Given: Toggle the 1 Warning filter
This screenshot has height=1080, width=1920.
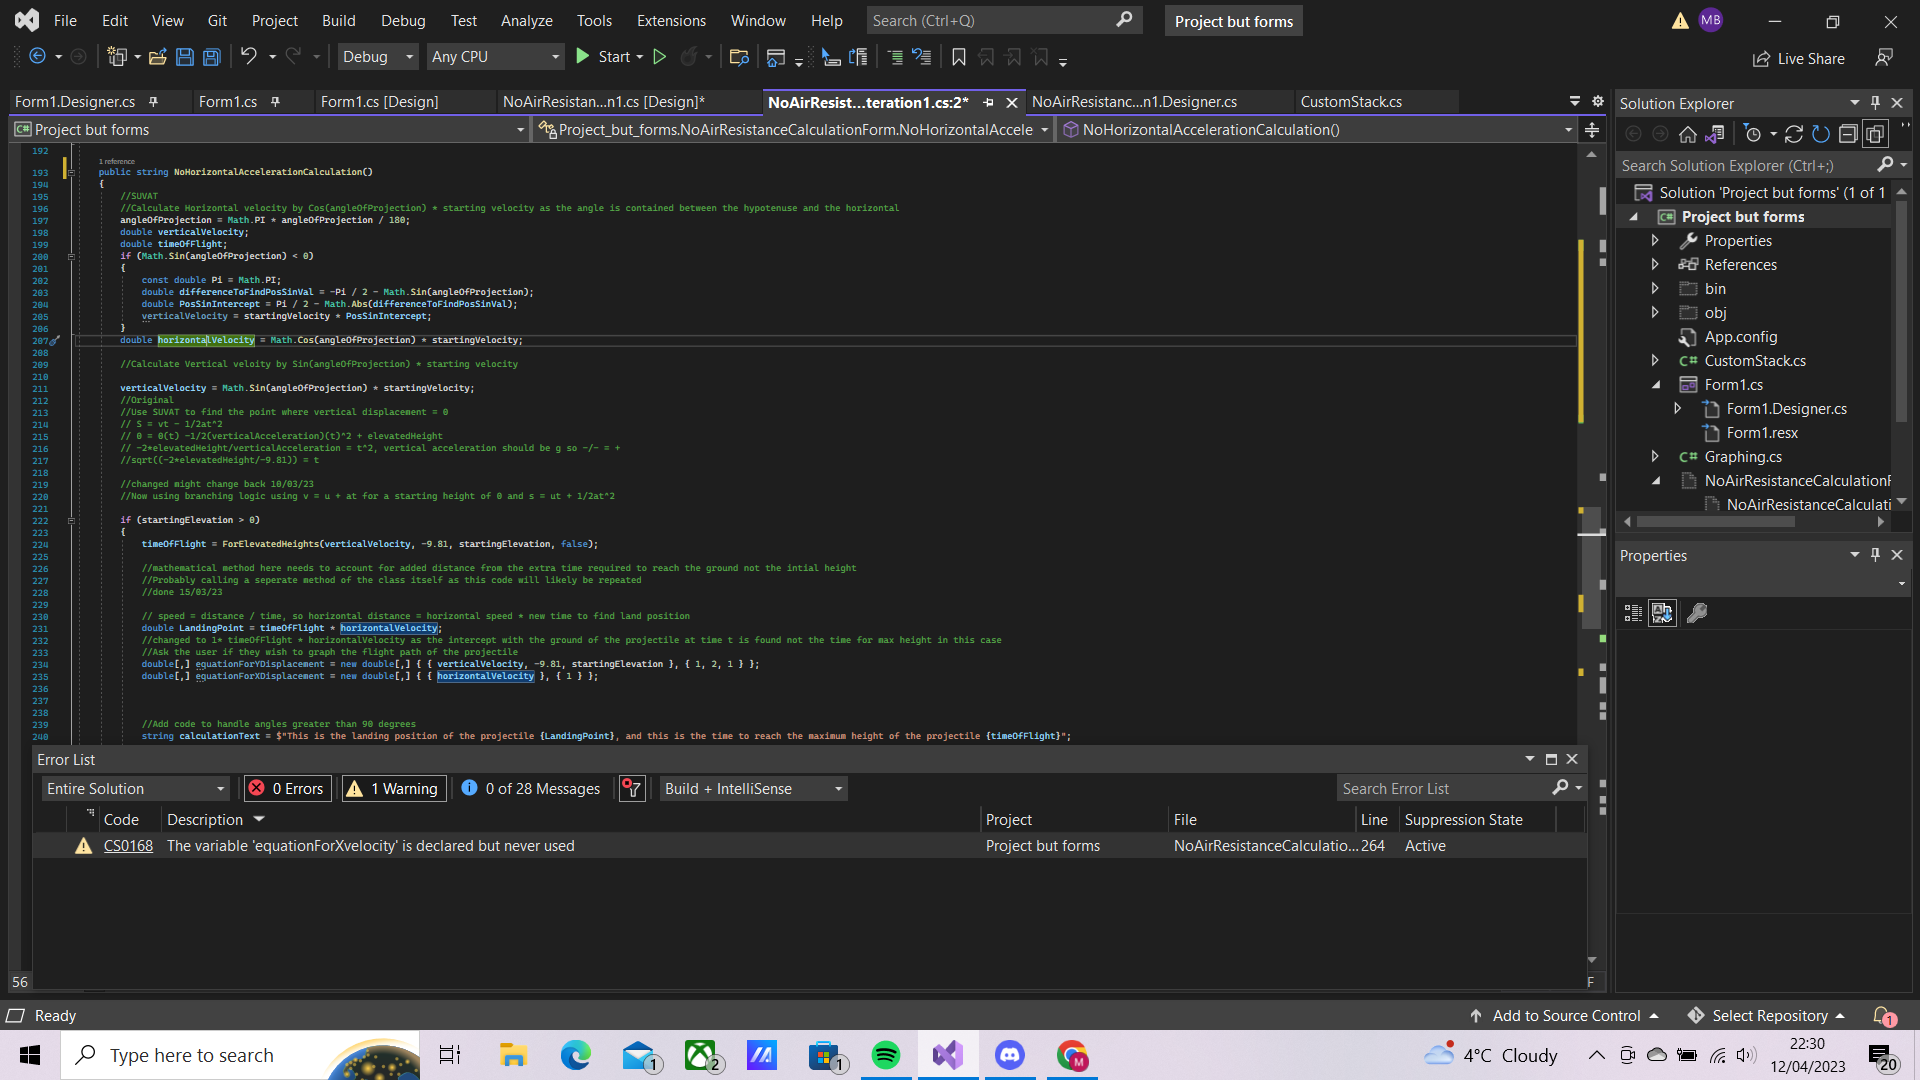Looking at the screenshot, I should [x=393, y=788].
